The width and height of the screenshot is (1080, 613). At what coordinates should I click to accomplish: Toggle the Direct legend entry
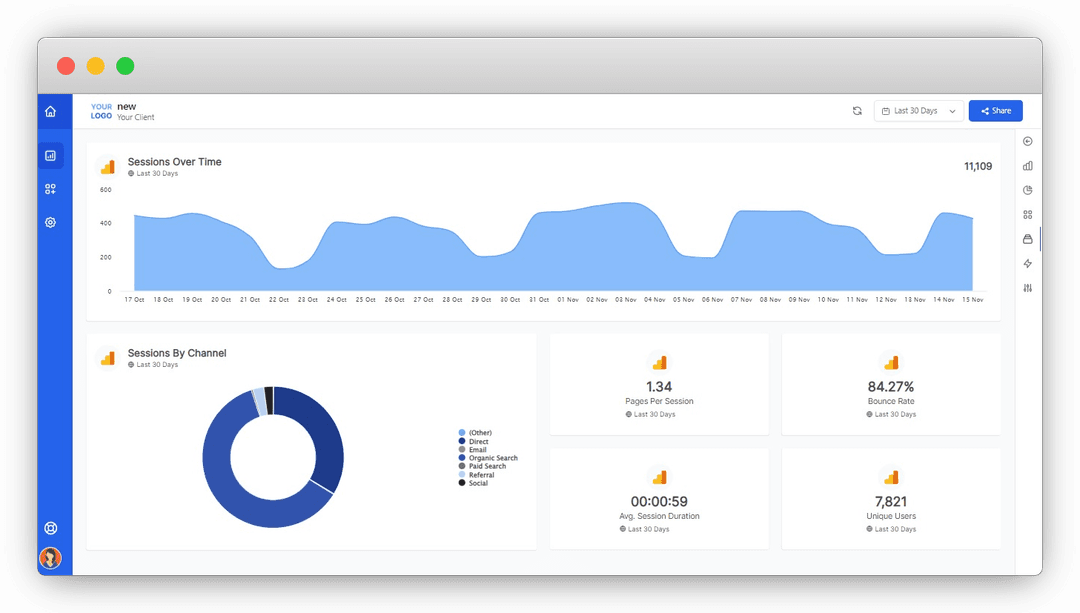(x=474, y=441)
